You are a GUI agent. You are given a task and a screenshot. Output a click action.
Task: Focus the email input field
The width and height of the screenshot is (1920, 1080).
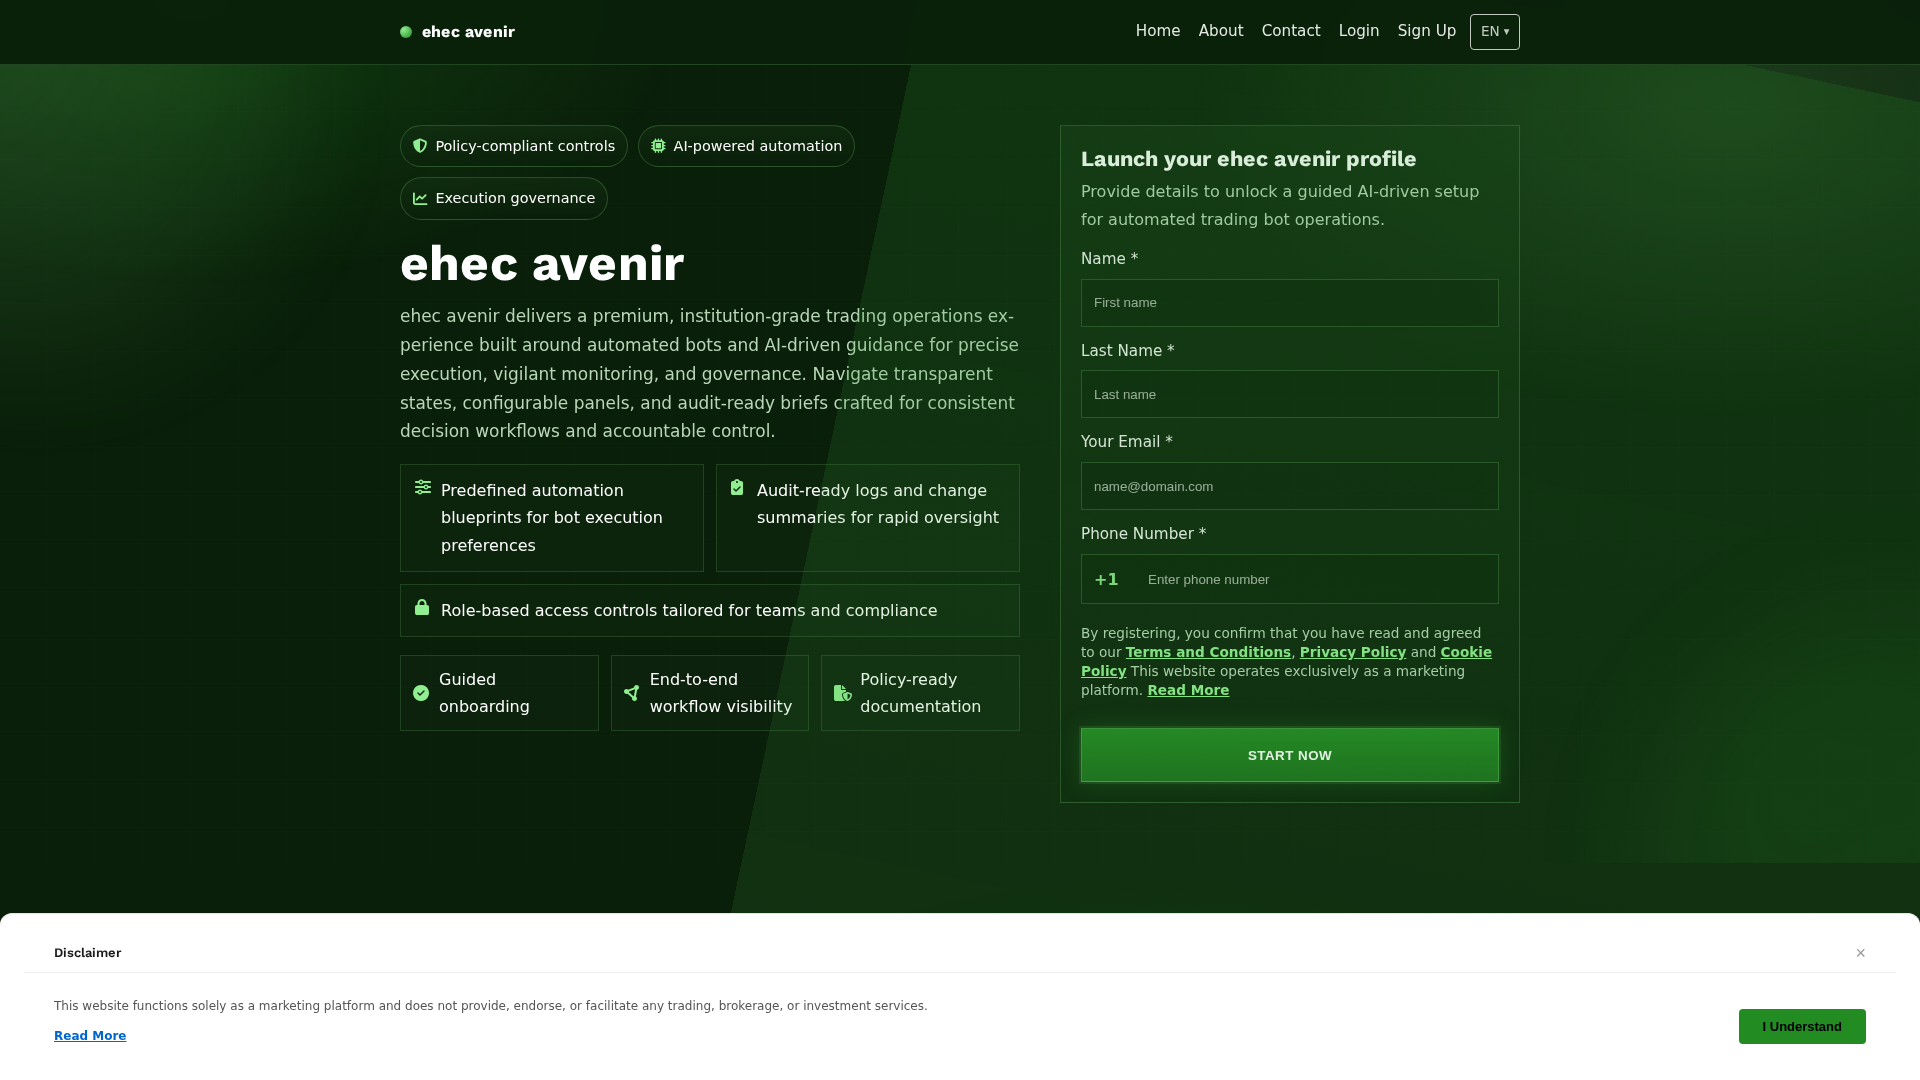[x=1290, y=486]
